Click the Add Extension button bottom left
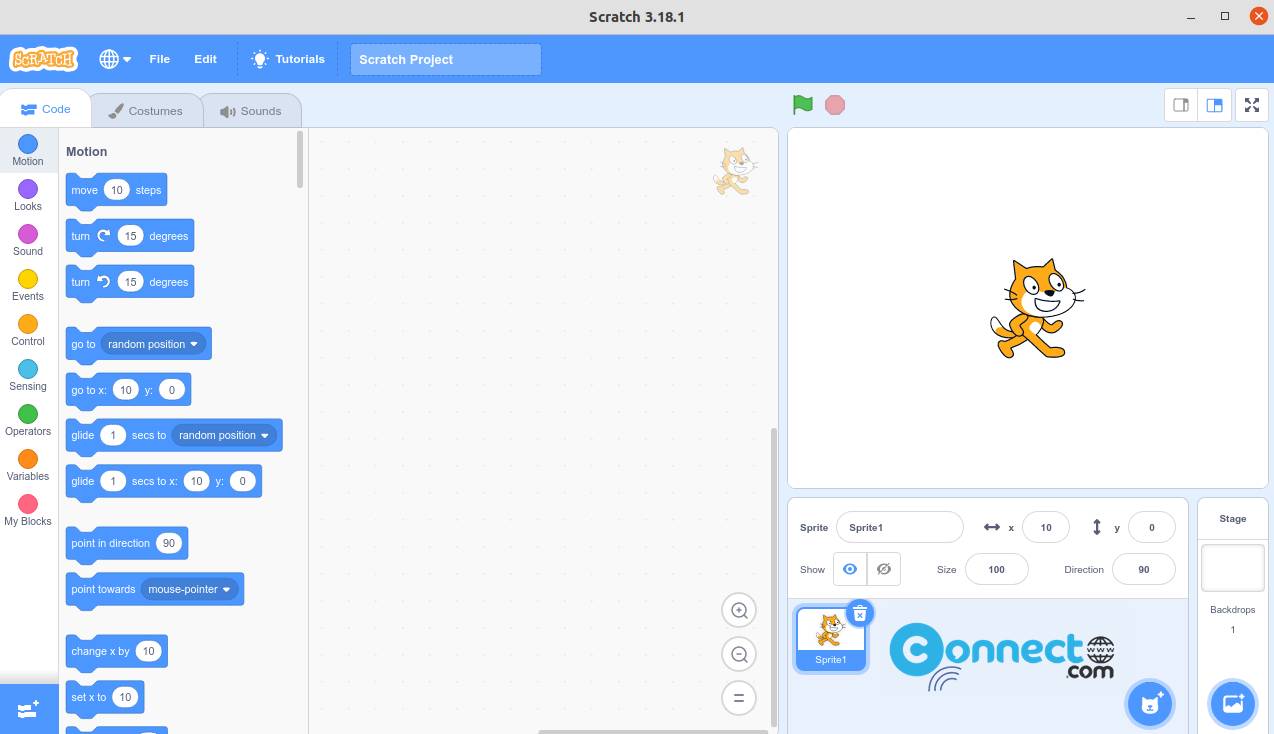The height and width of the screenshot is (734, 1274). tap(27, 708)
